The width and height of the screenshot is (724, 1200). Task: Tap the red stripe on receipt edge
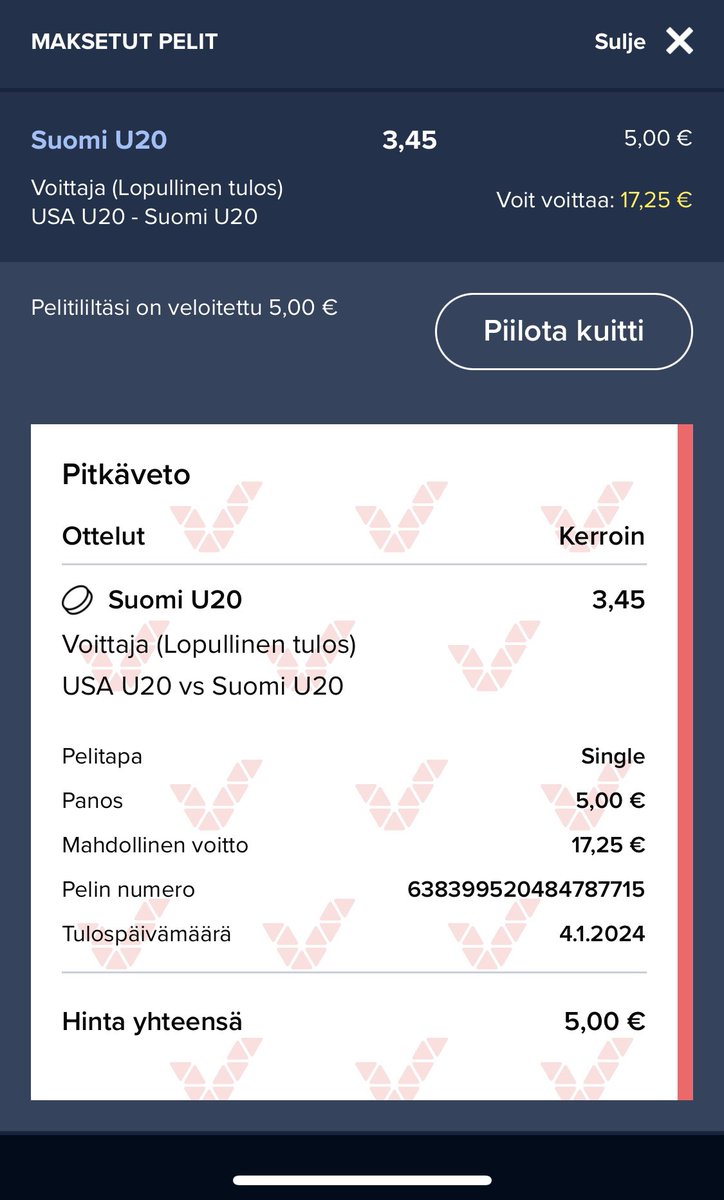pos(685,762)
